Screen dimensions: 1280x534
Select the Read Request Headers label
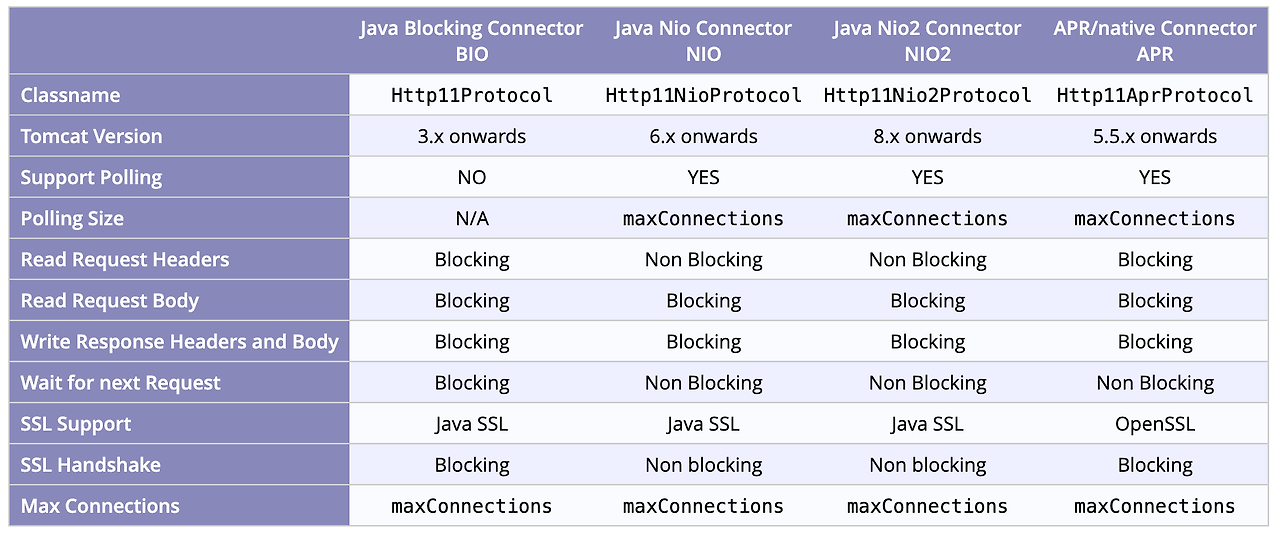[x=125, y=259]
